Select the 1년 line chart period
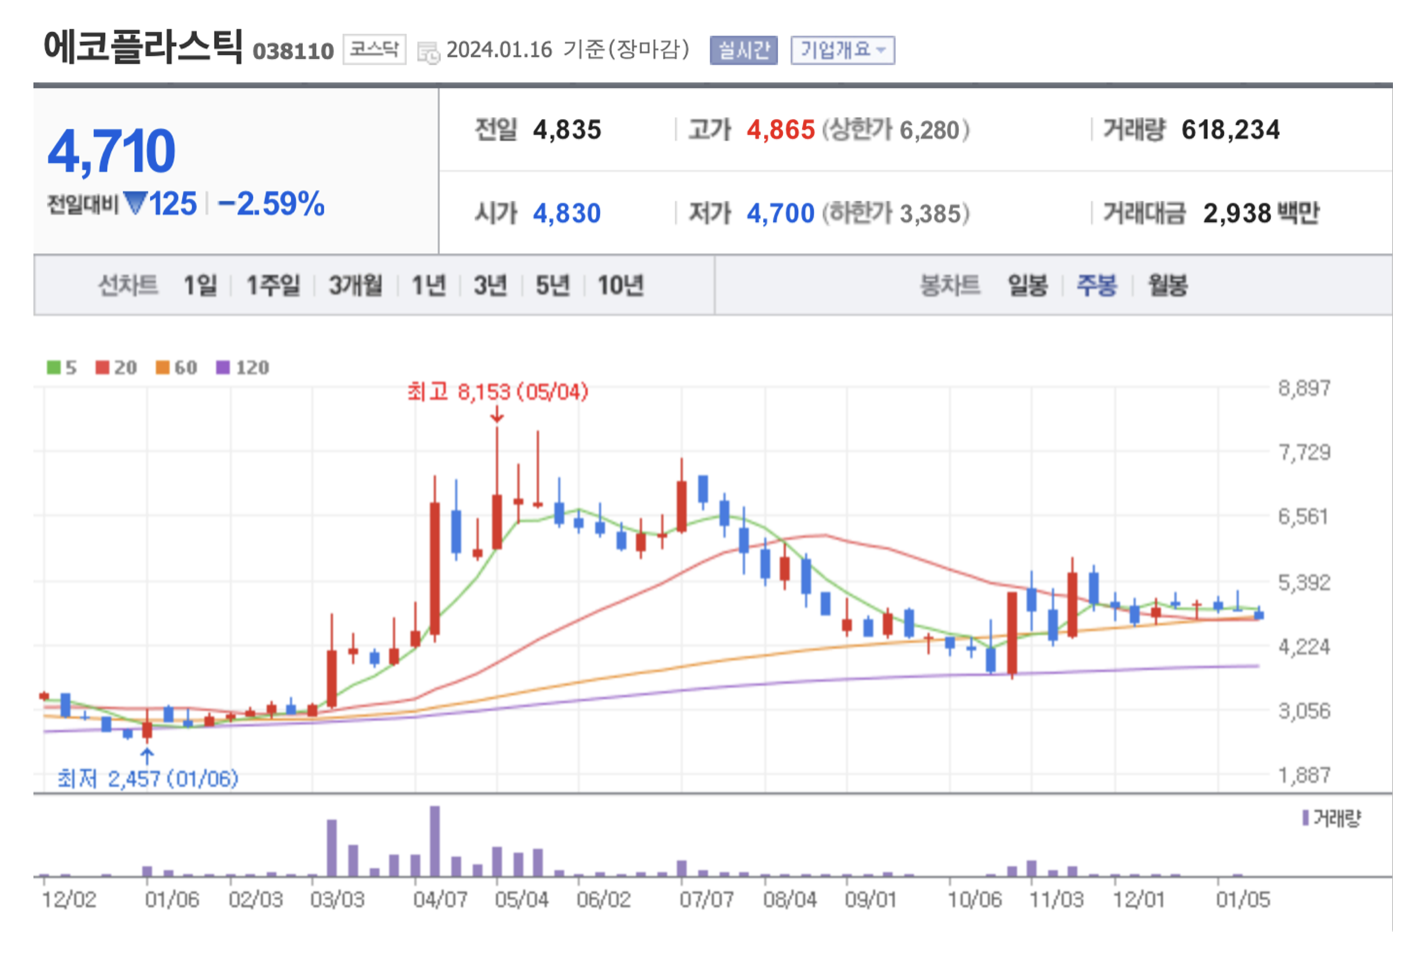Screen dimensions: 1416x962 tap(428, 286)
